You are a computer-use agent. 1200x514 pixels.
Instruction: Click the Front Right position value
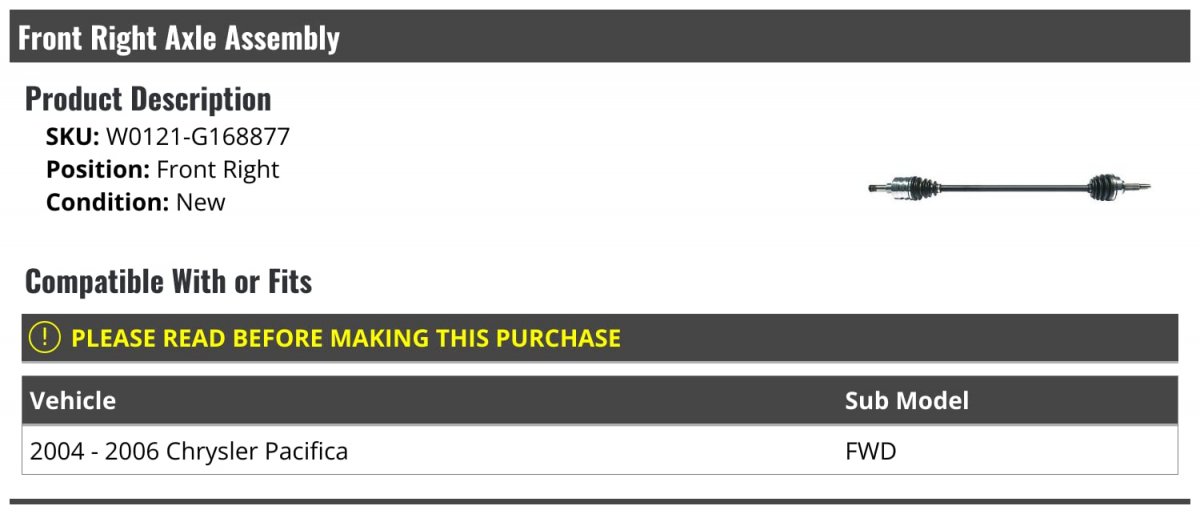tap(218, 170)
